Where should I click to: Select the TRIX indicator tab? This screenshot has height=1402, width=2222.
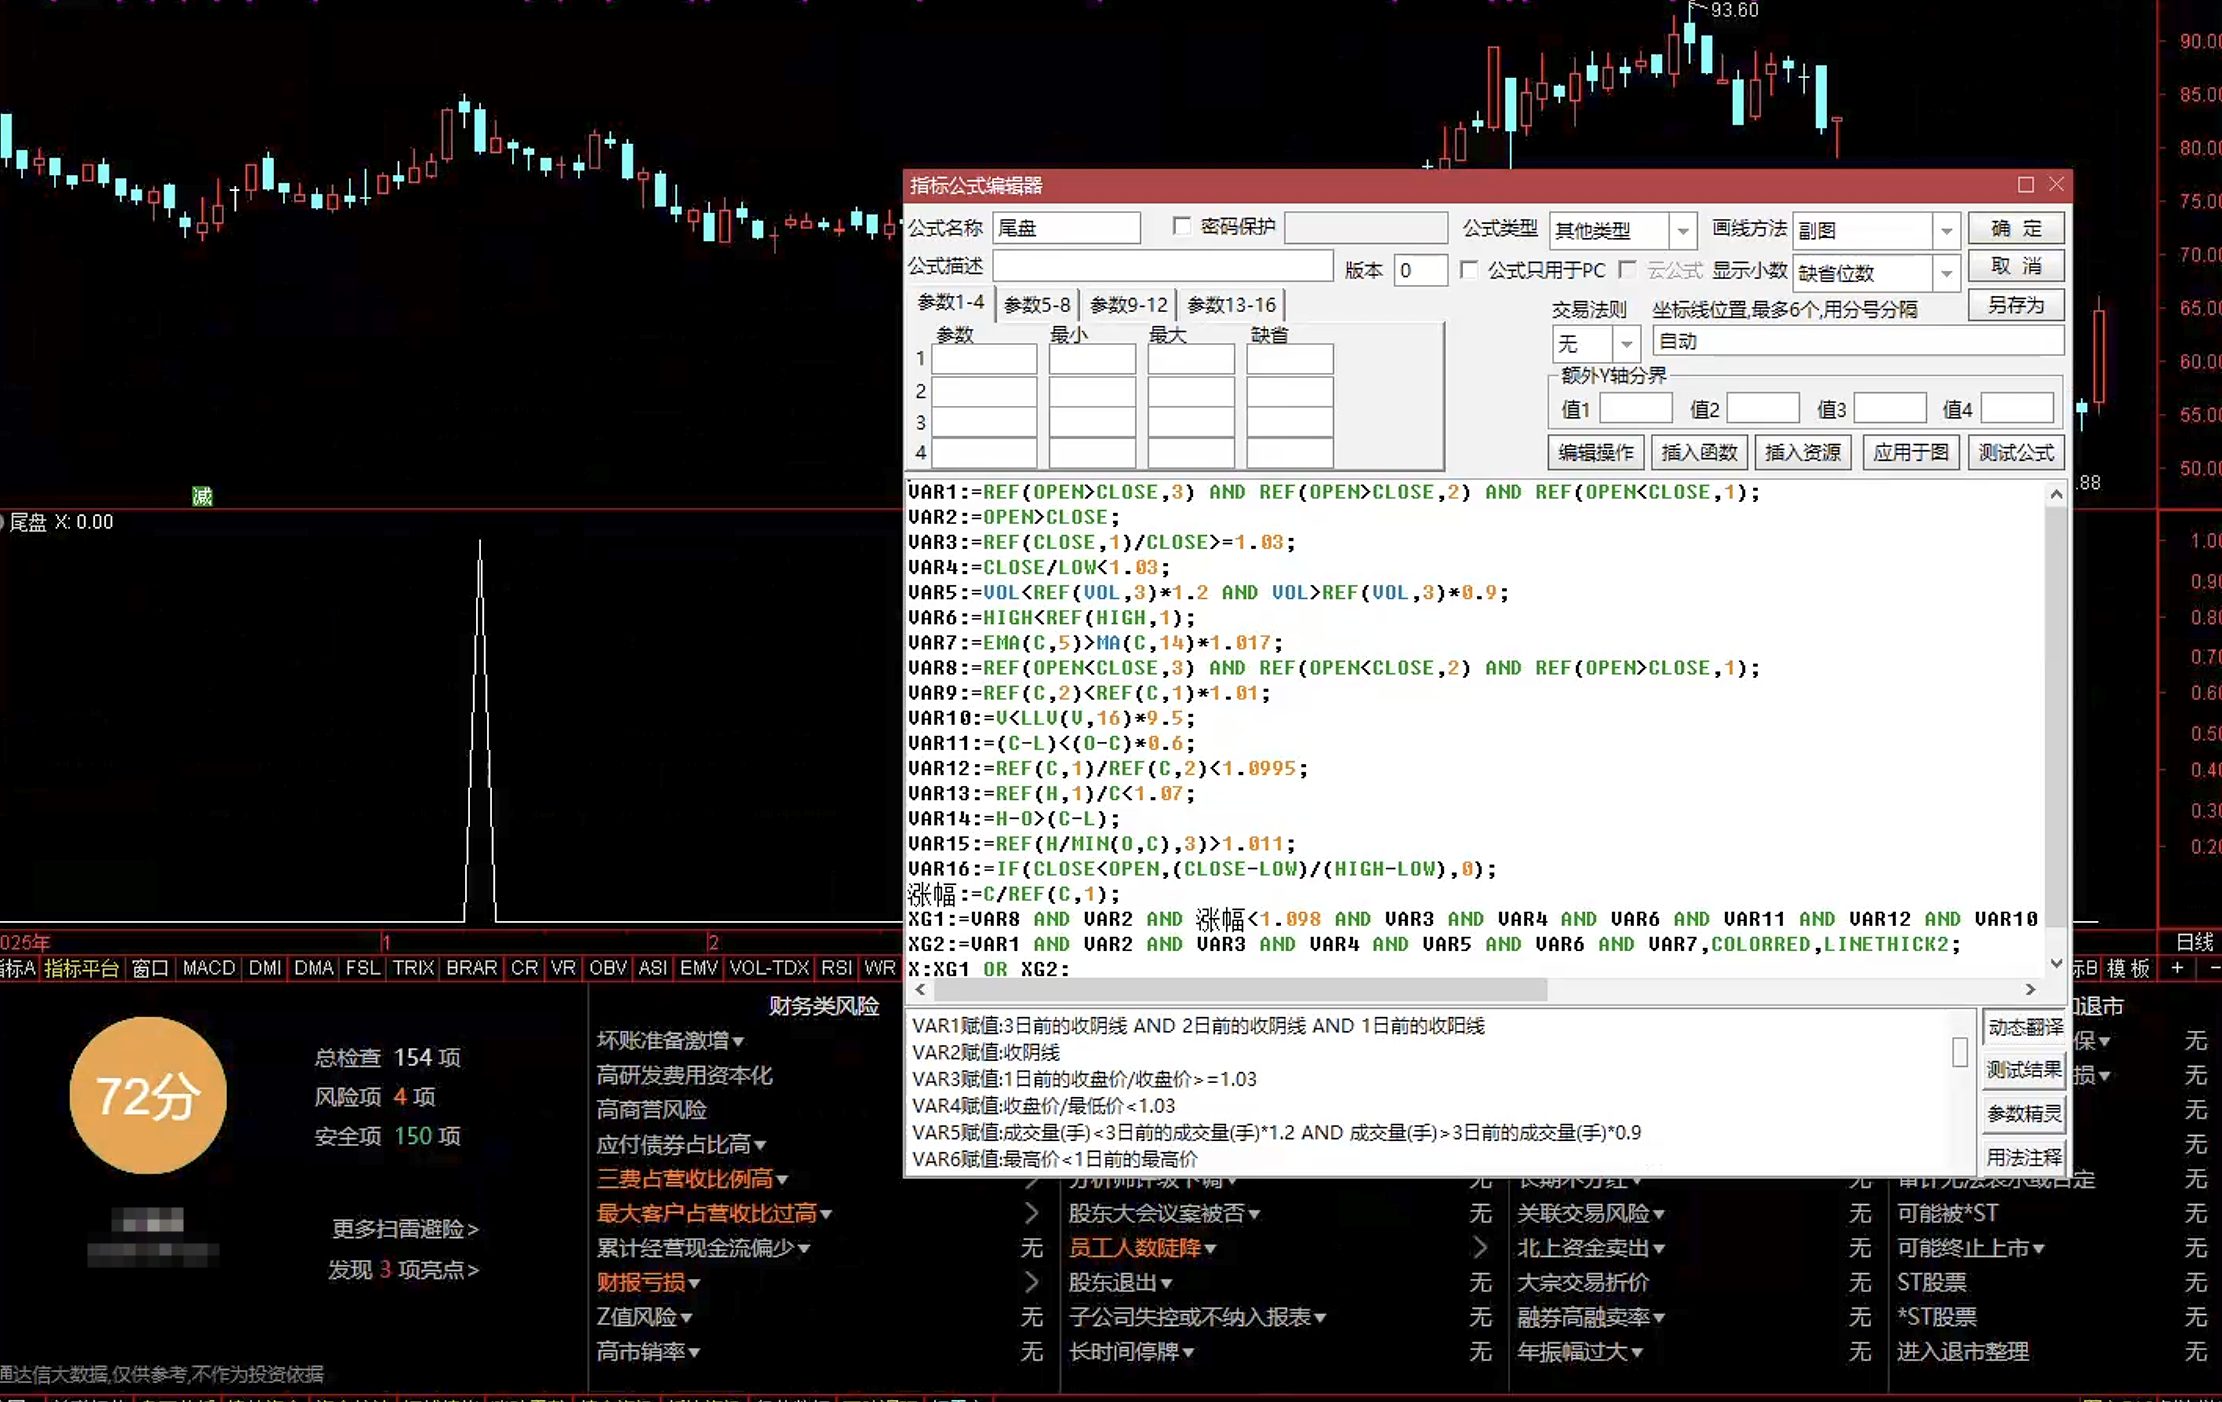pos(413,968)
